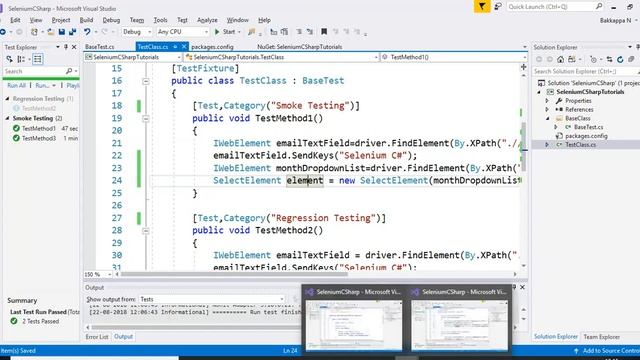Click the Refresh icon in Solution Explorer

tap(620, 60)
